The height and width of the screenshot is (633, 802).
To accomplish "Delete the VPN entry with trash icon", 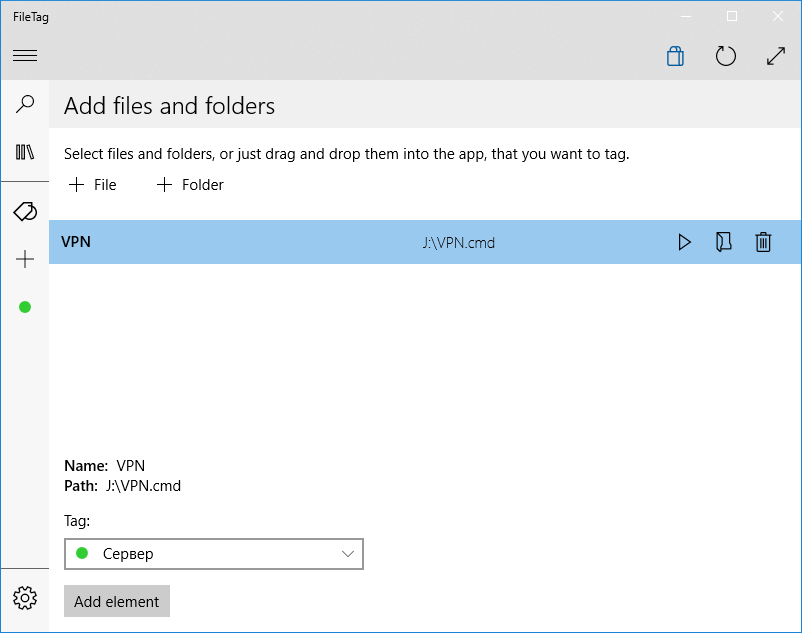I will pos(763,242).
